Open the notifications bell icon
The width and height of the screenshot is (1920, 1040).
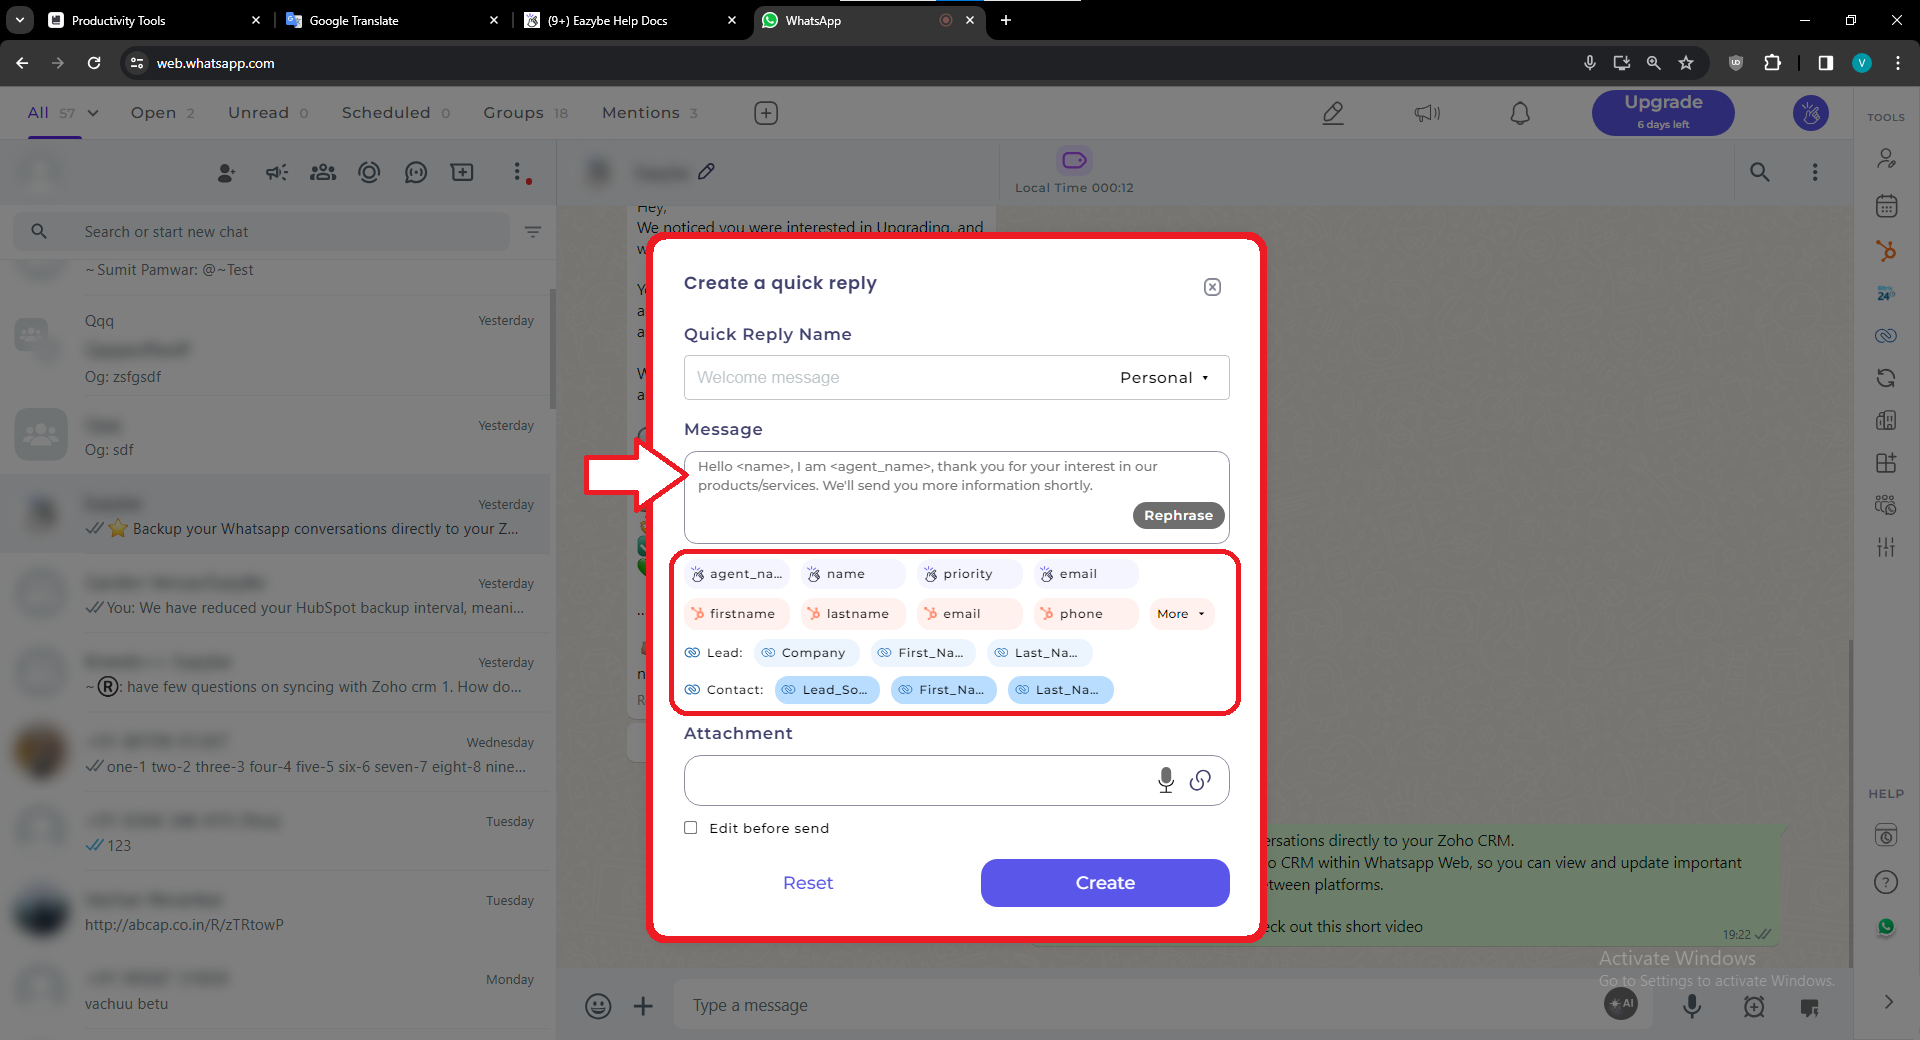tap(1520, 113)
